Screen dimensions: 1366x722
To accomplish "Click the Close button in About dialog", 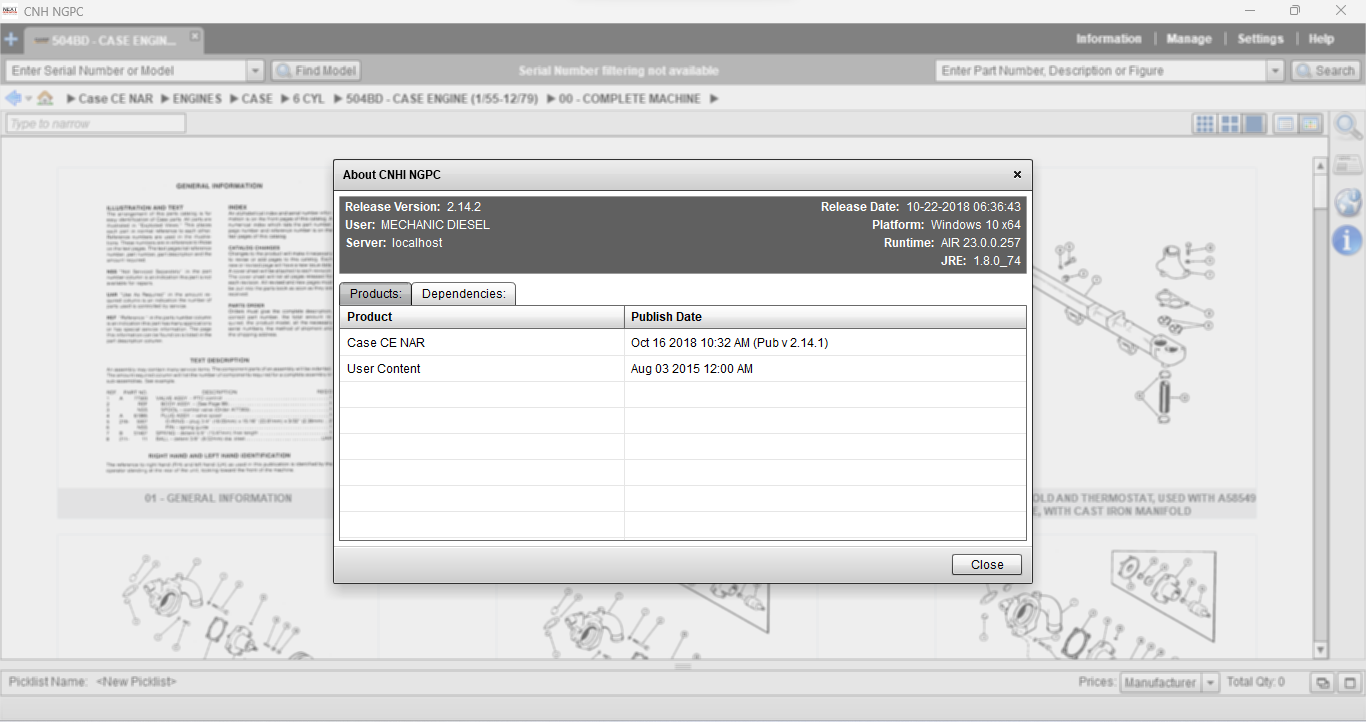I will click(987, 565).
